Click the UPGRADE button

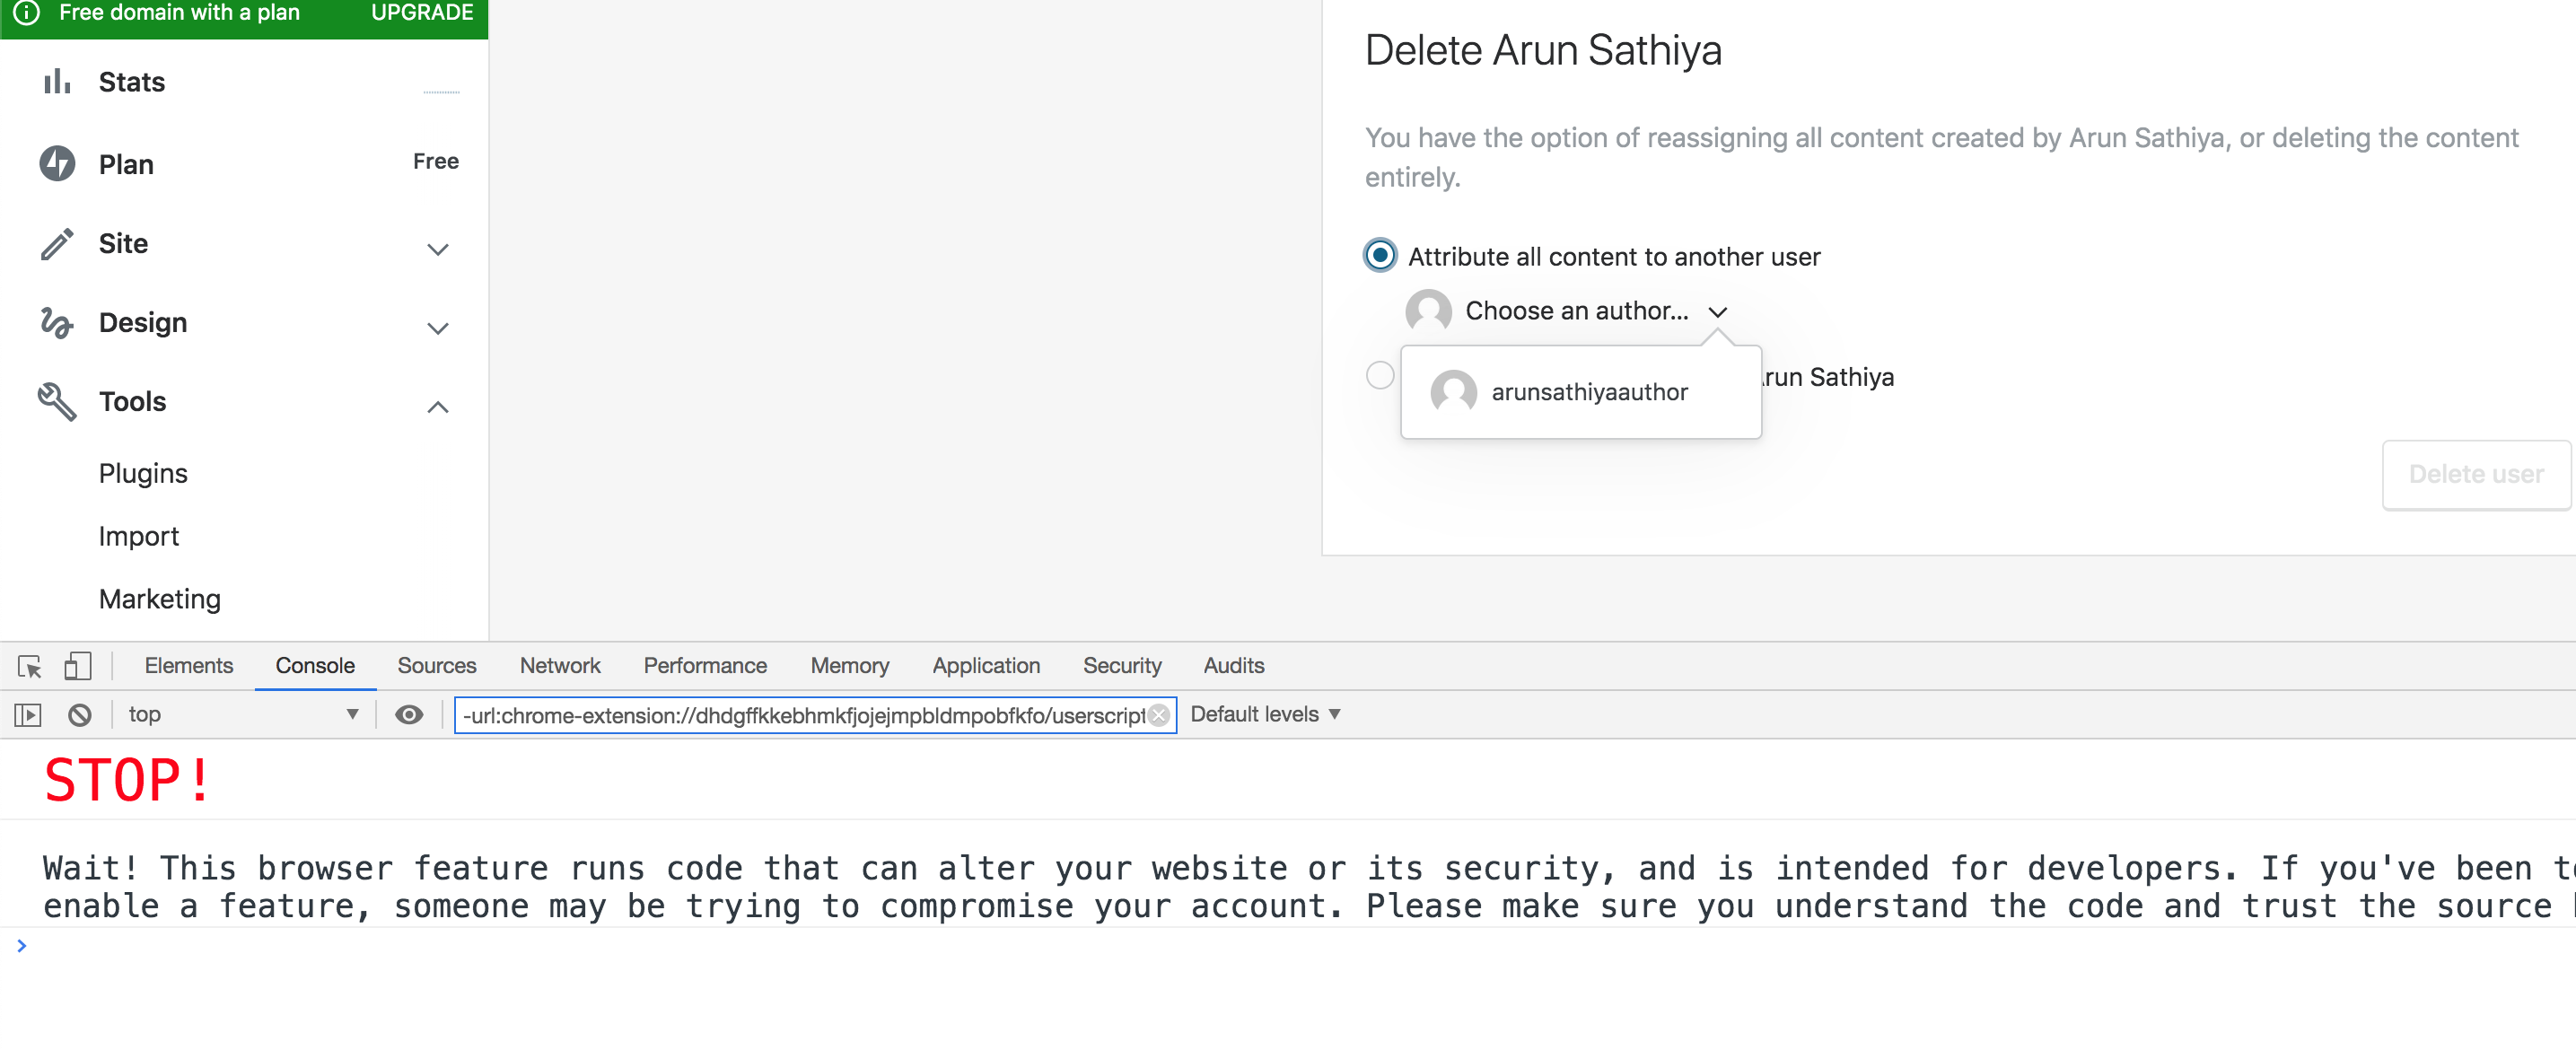pos(421,13)
